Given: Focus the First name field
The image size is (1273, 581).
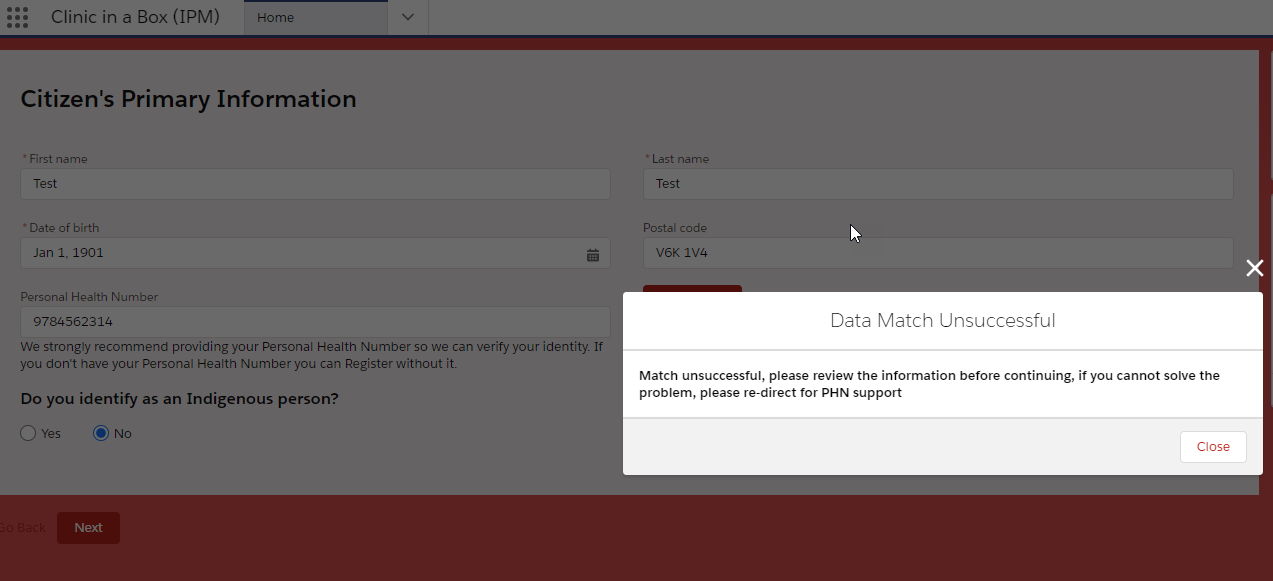Looking at the screenshot, I should coord(315,184).
